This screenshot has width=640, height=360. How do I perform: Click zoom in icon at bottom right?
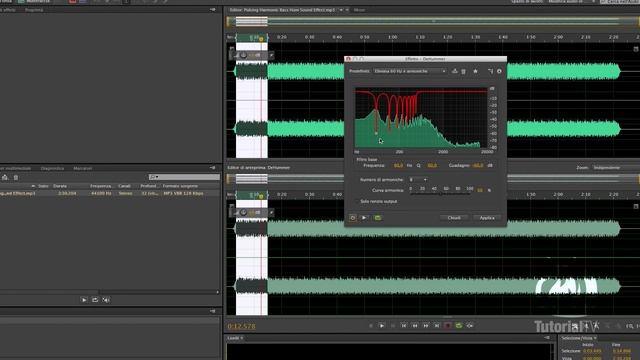point(630,326)
